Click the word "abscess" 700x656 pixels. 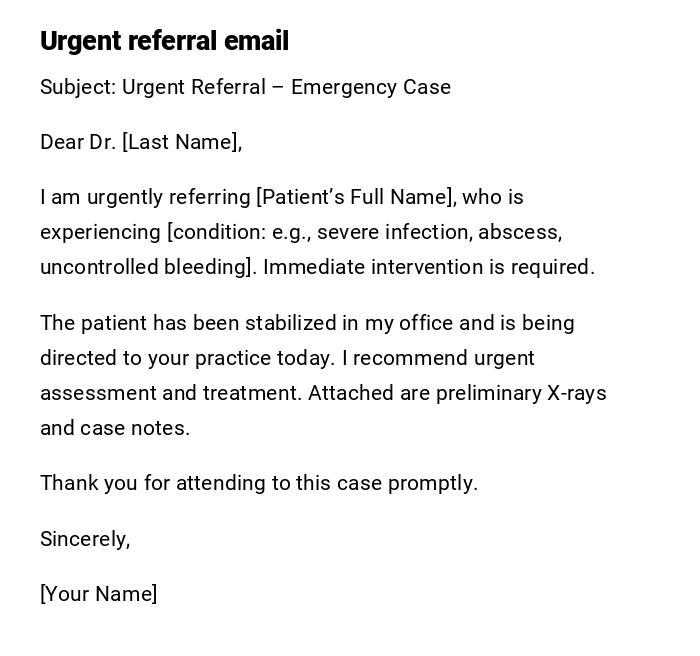pyautogui.click(x=518, y=232)
